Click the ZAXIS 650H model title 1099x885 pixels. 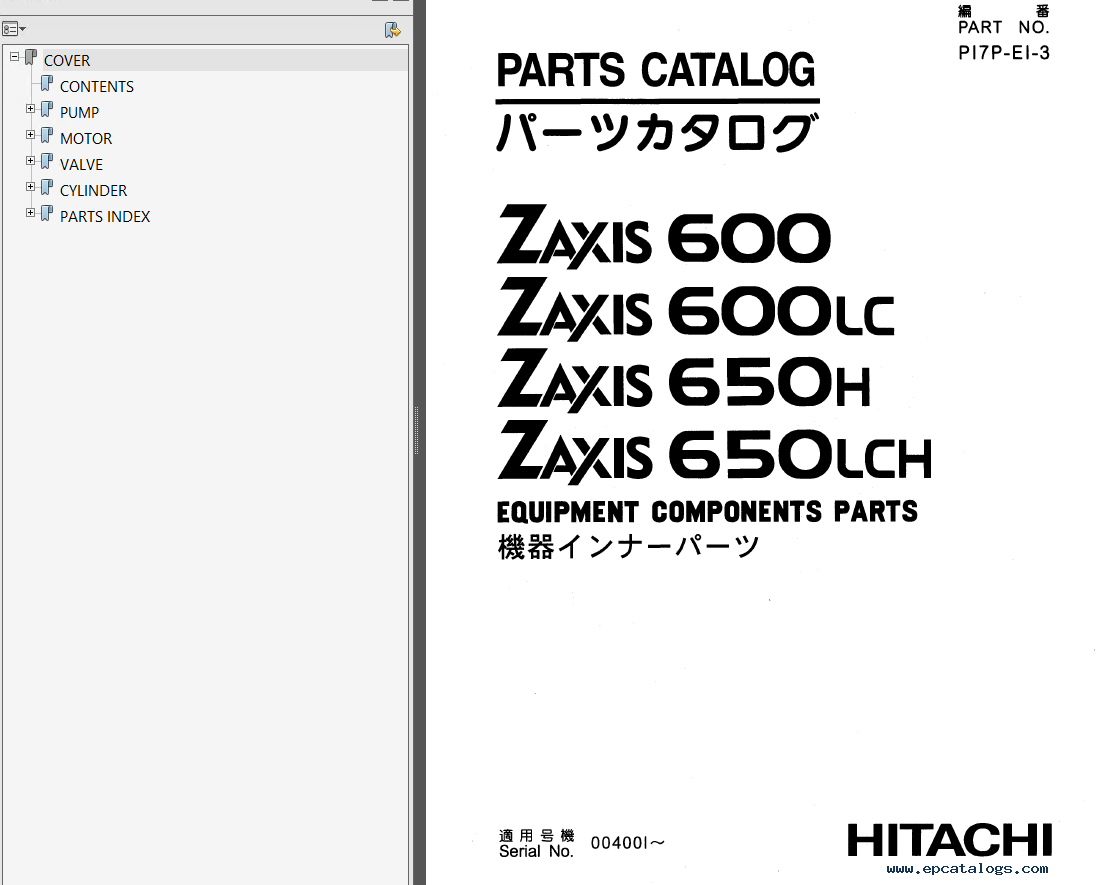coord(684,381)
